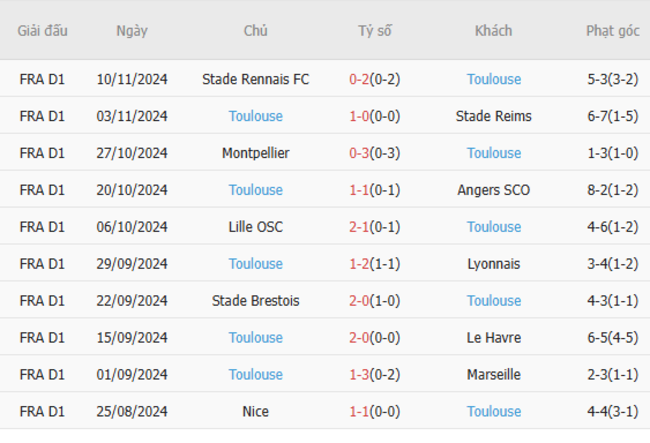Select Montpellier team name
This screenshot has height=443, width=650.
255,153
